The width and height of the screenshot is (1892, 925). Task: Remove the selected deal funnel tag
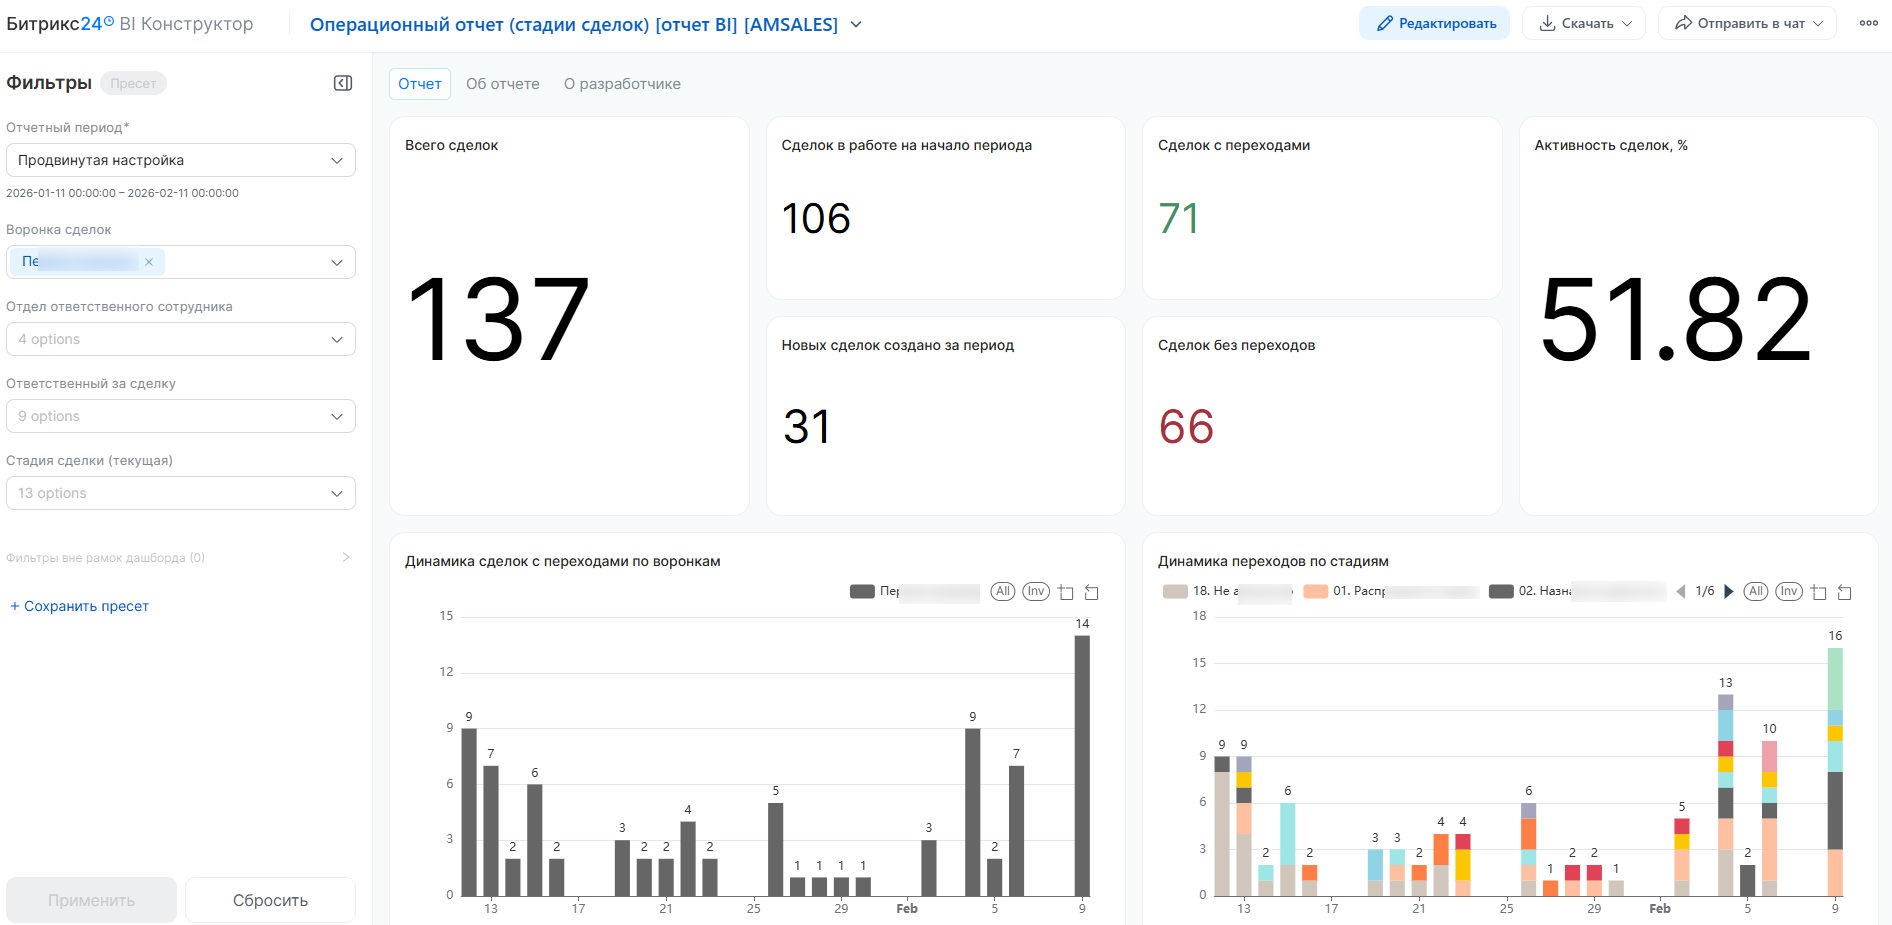point(149,262)
